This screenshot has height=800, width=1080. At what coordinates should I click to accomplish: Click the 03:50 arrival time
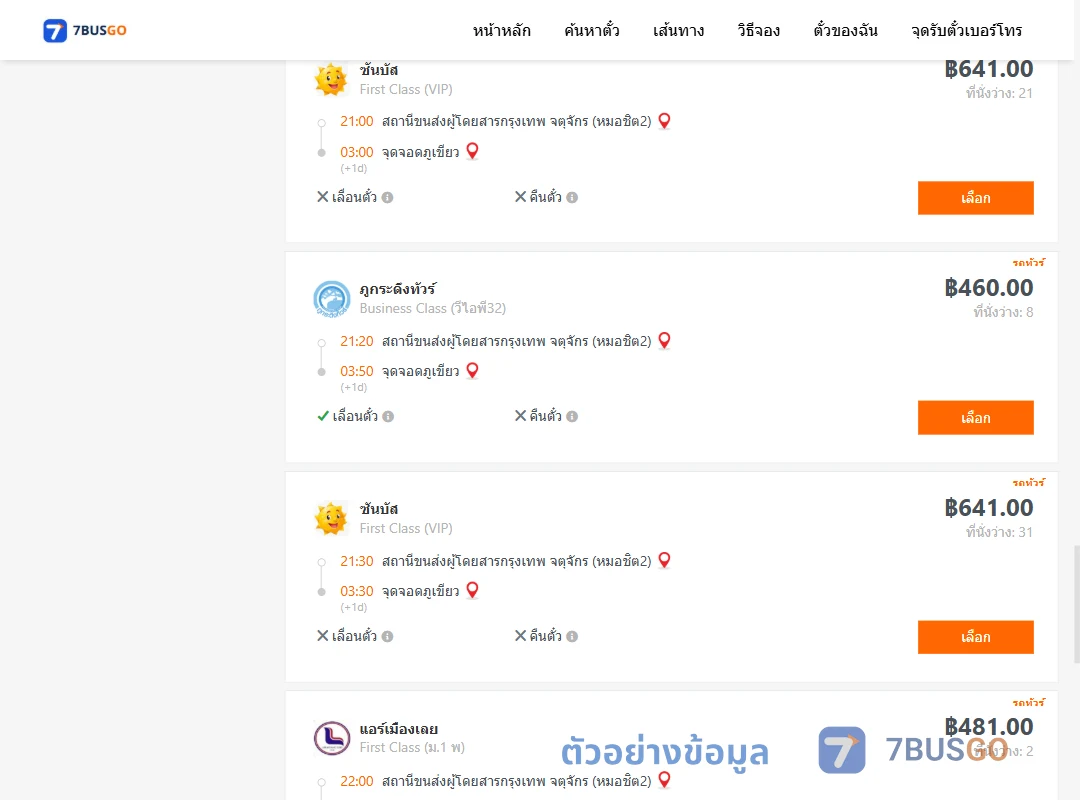point(357,371)
